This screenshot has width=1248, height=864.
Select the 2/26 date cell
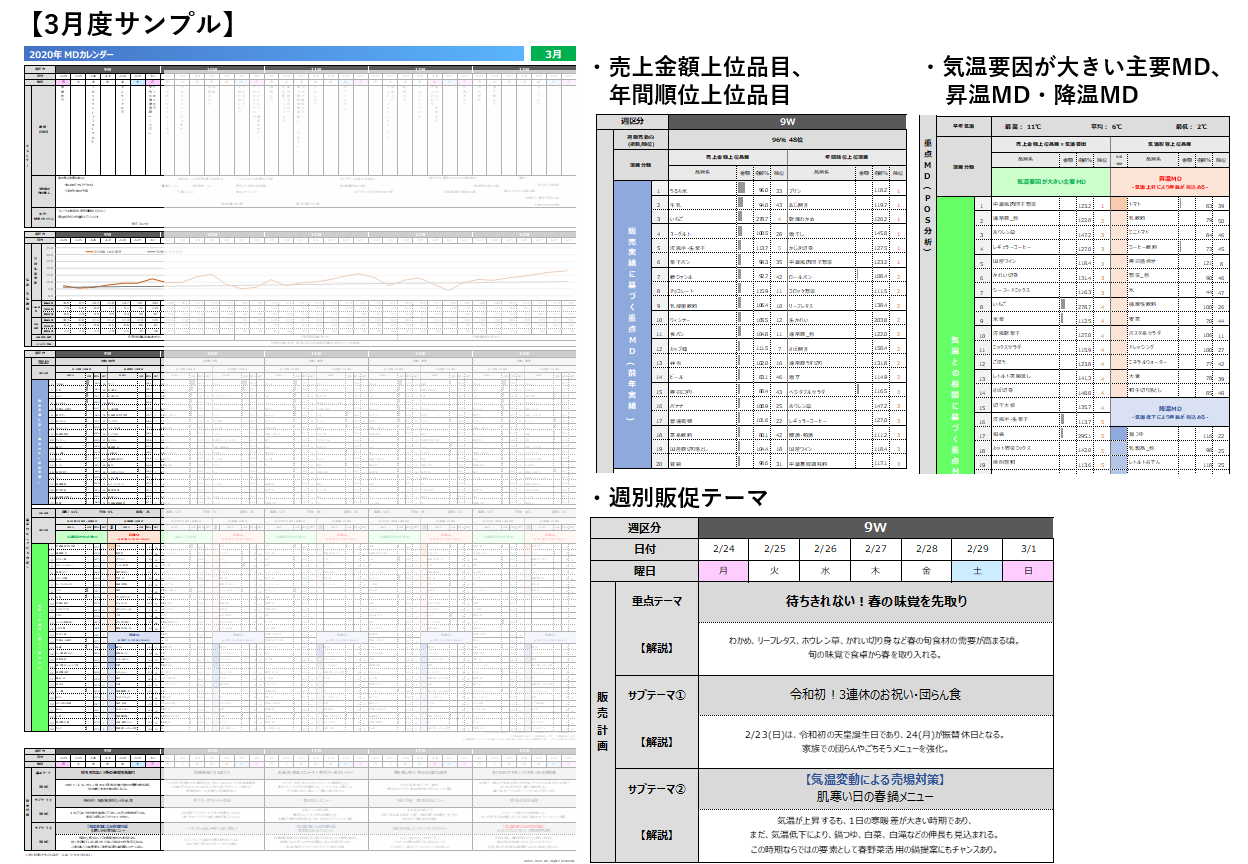[825, 549]
